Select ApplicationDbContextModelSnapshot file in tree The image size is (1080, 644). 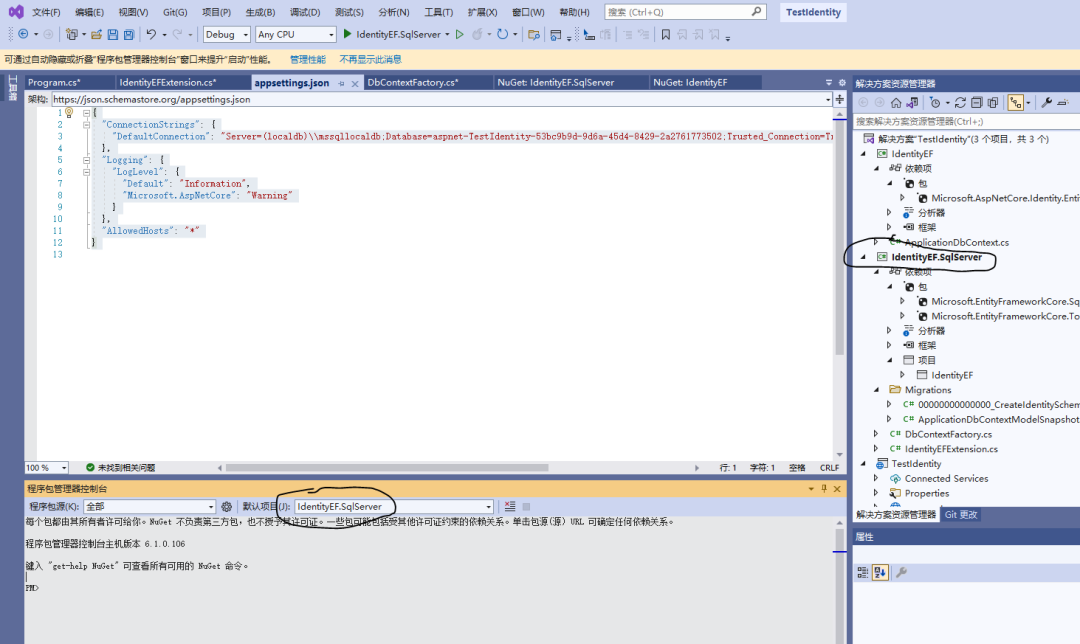coord(998,419)
